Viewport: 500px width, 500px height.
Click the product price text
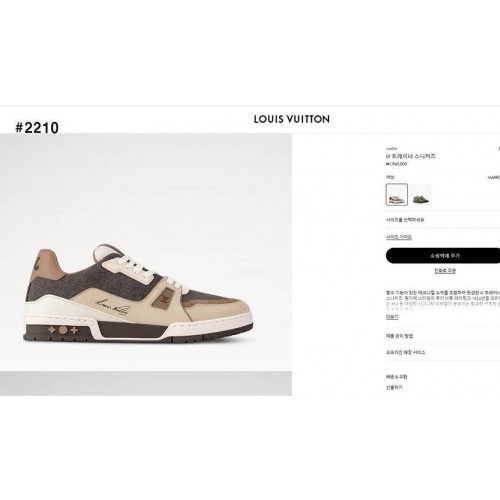coord(396,164)
